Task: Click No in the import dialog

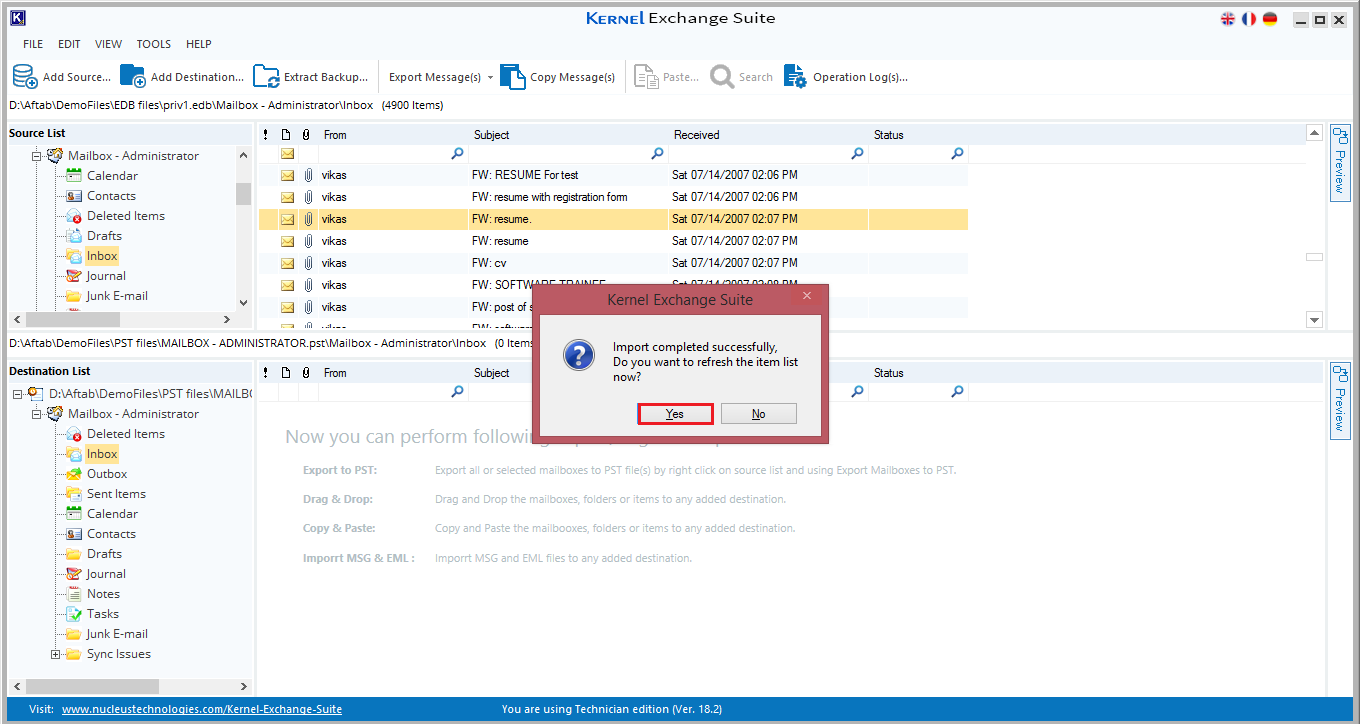Action: 758,414
